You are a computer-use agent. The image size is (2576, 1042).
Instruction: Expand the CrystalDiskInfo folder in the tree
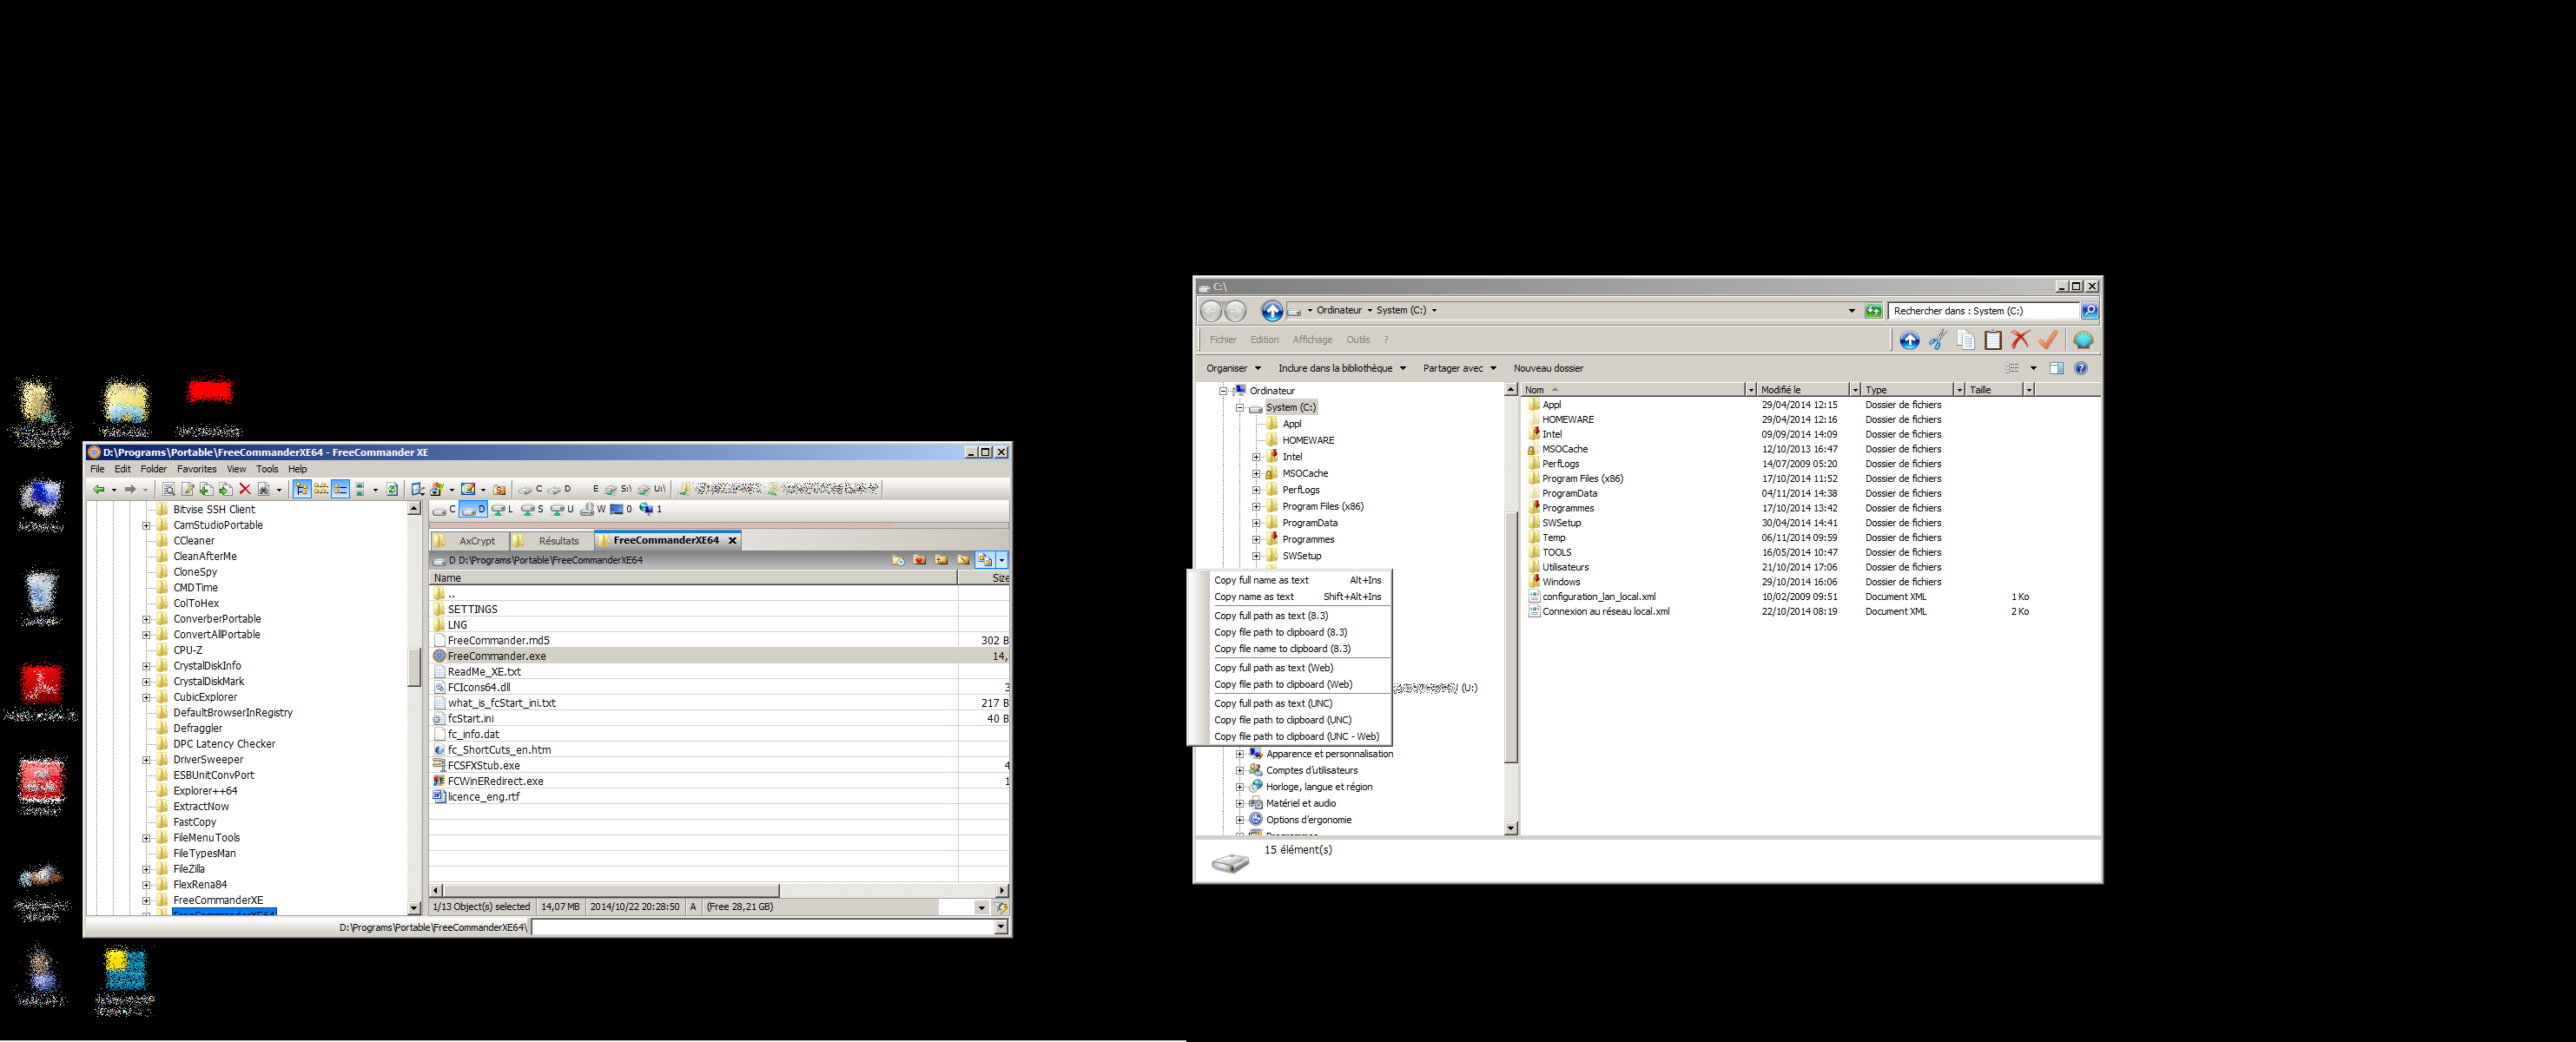click(x=146, y=666)
